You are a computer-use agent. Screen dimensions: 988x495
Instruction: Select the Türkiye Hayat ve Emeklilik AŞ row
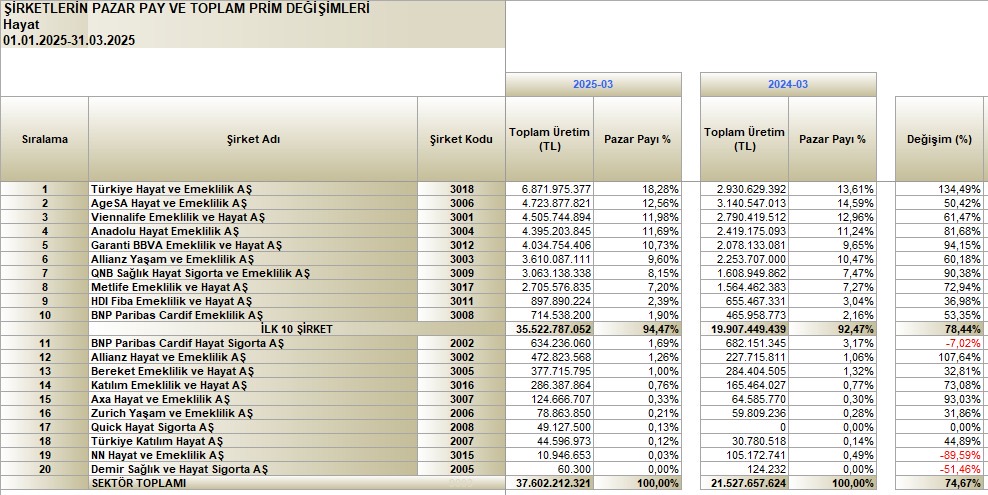(494, 189)
